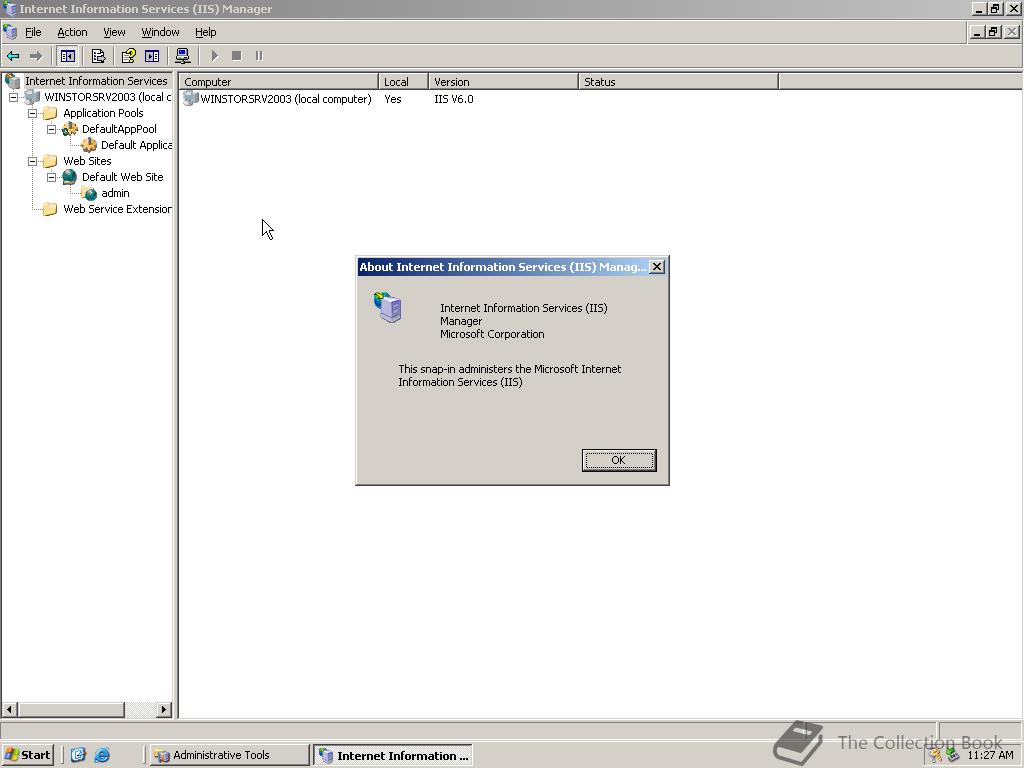Click the server icon in About dialog

[388, 307]
